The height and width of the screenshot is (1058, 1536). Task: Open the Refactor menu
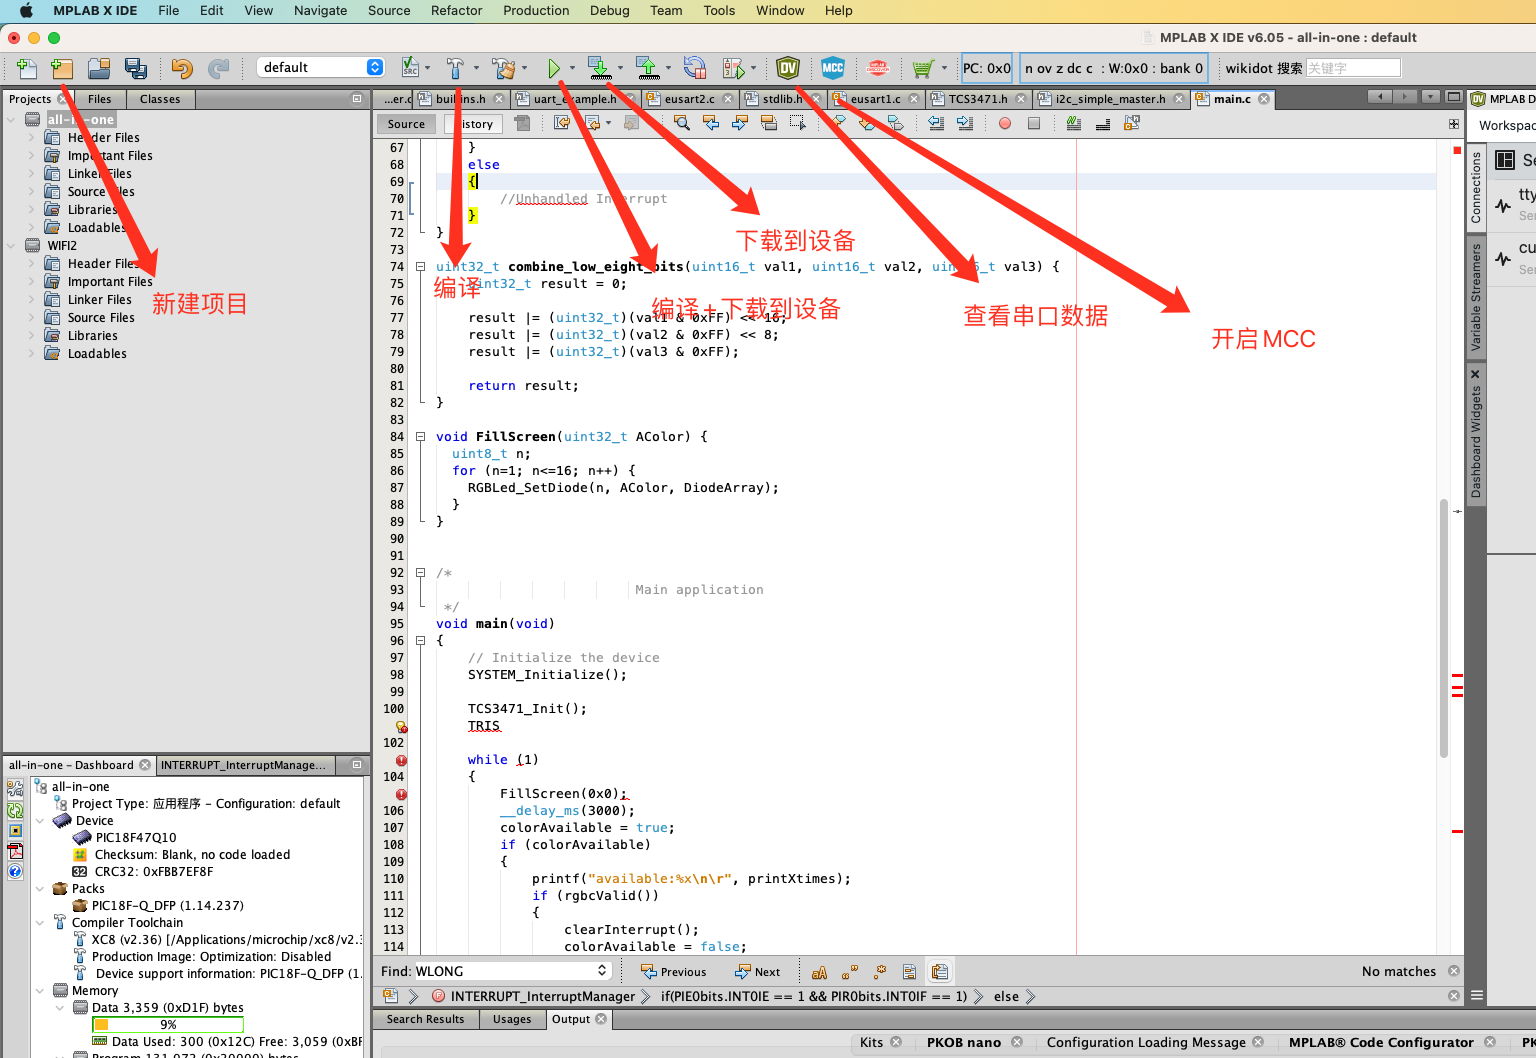tap(456, 10)
